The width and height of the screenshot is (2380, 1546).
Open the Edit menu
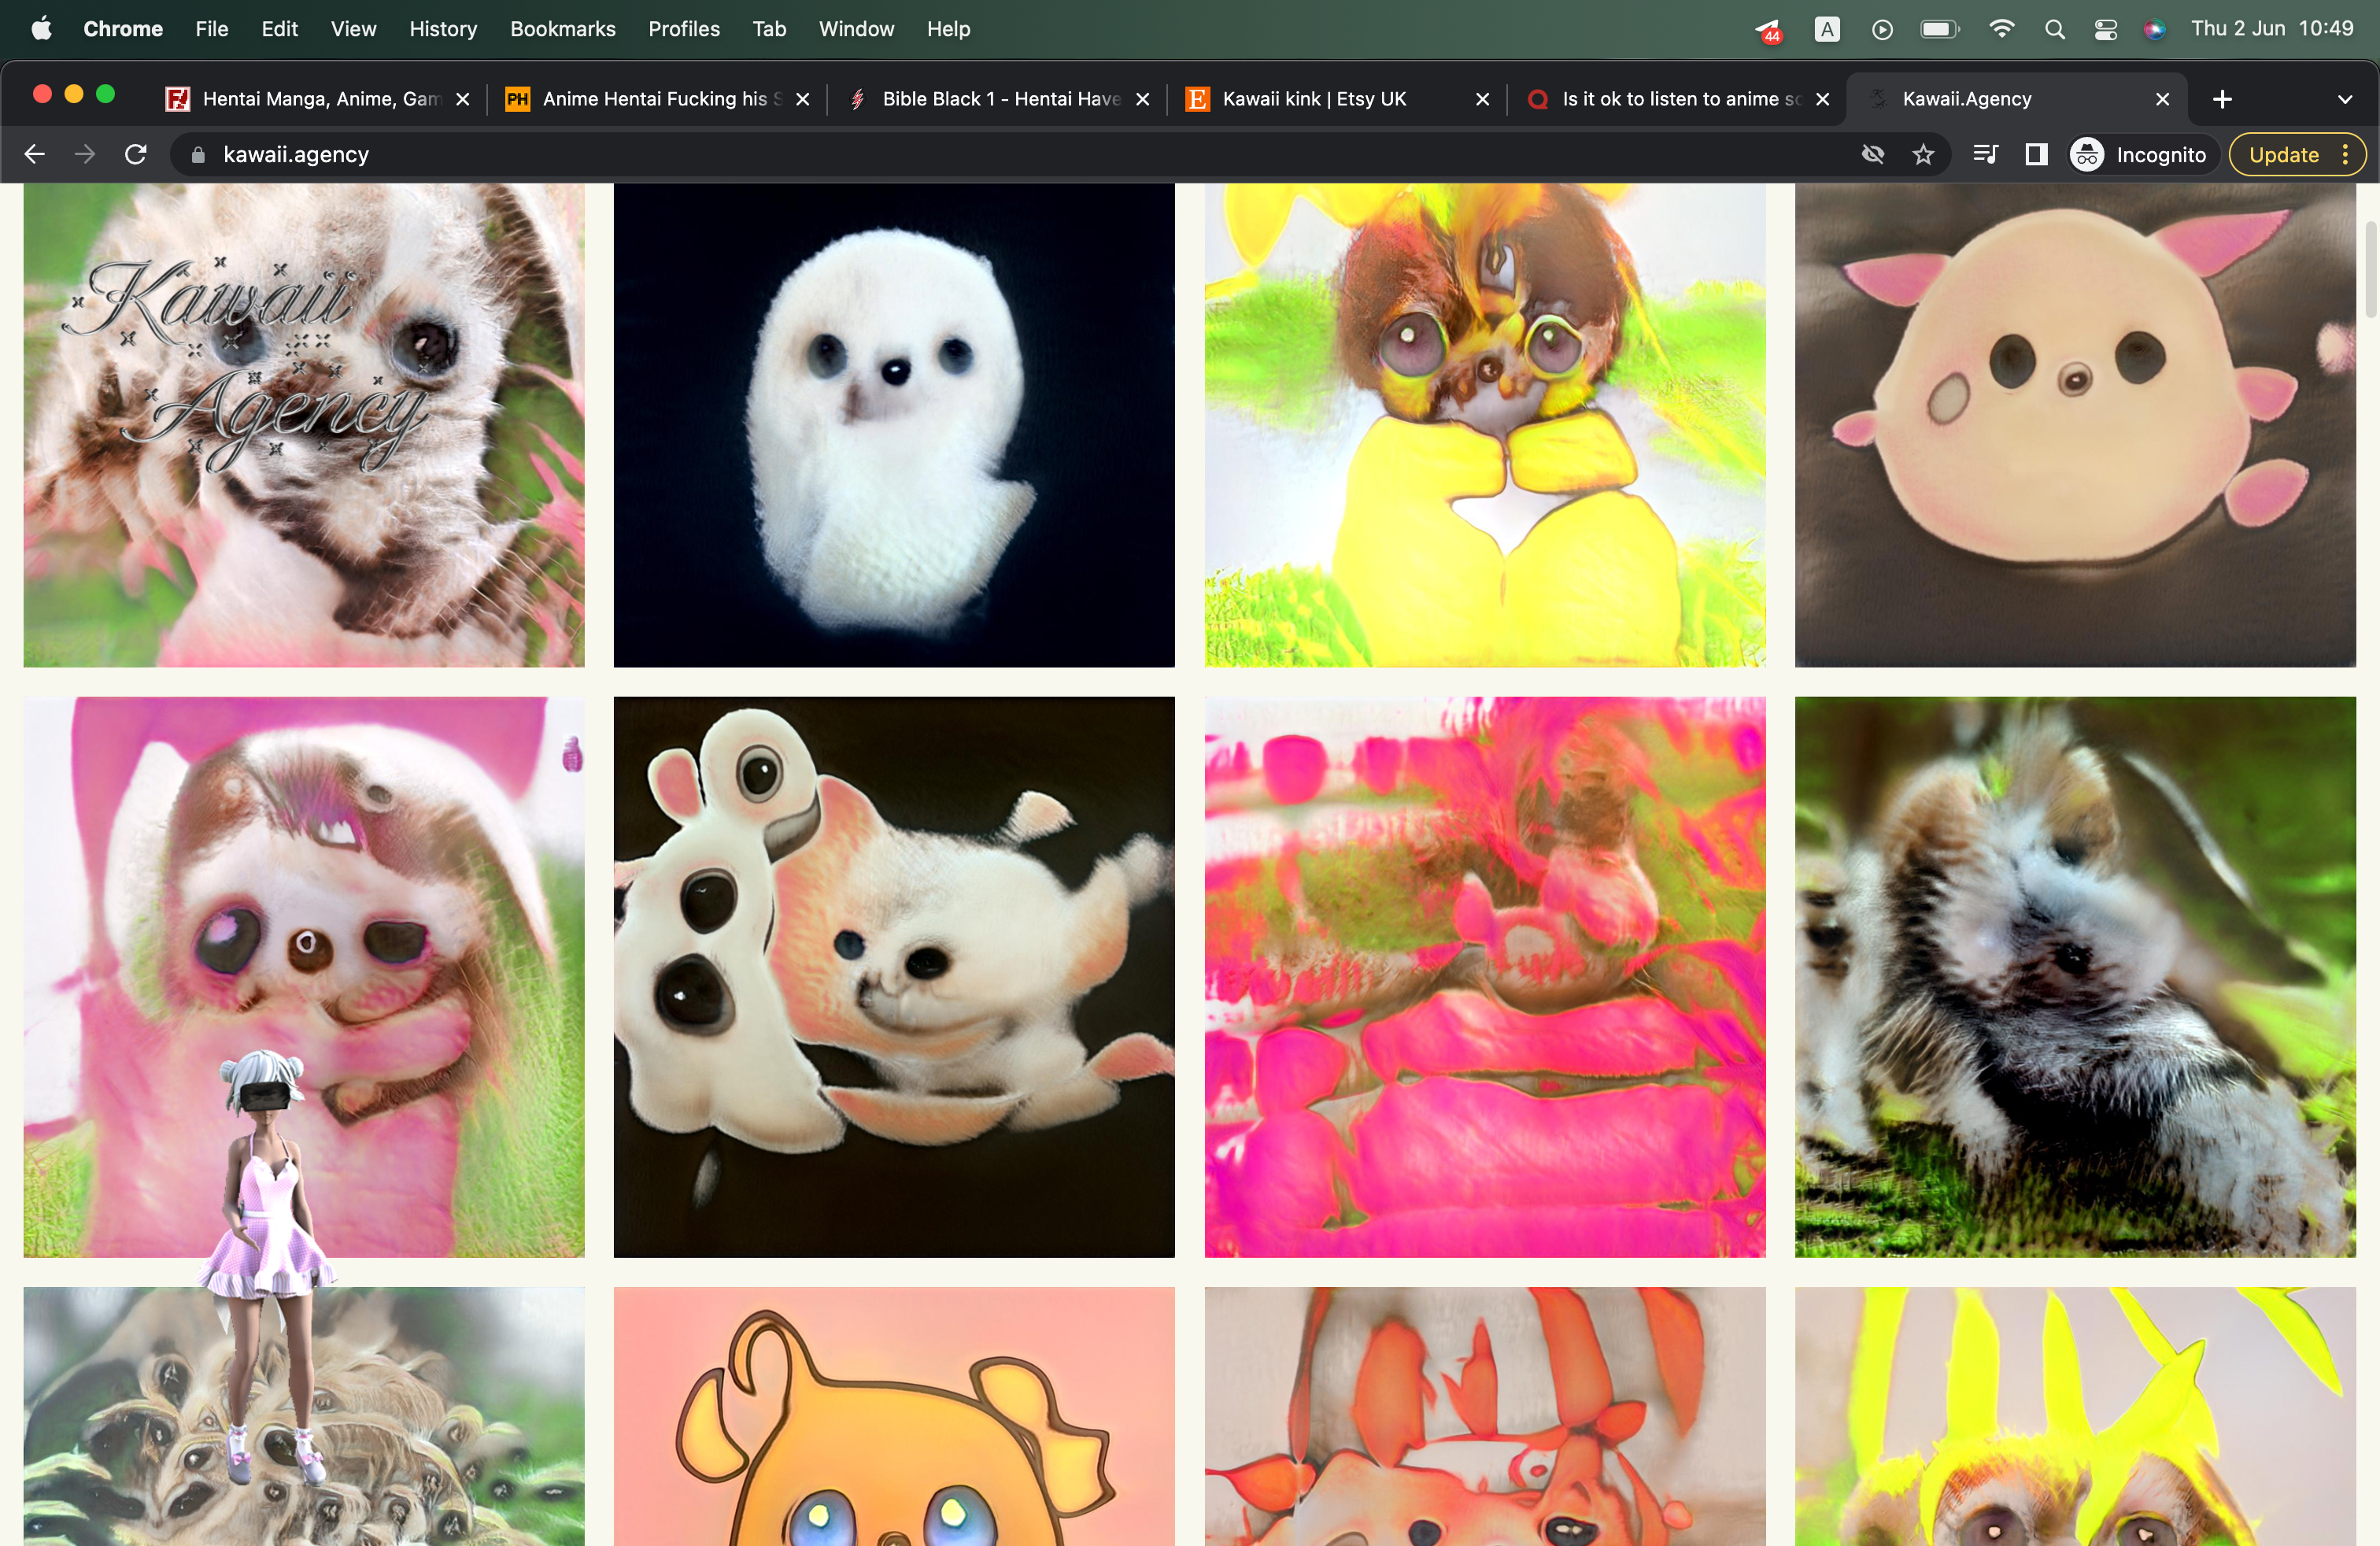[x=279, y=29]
